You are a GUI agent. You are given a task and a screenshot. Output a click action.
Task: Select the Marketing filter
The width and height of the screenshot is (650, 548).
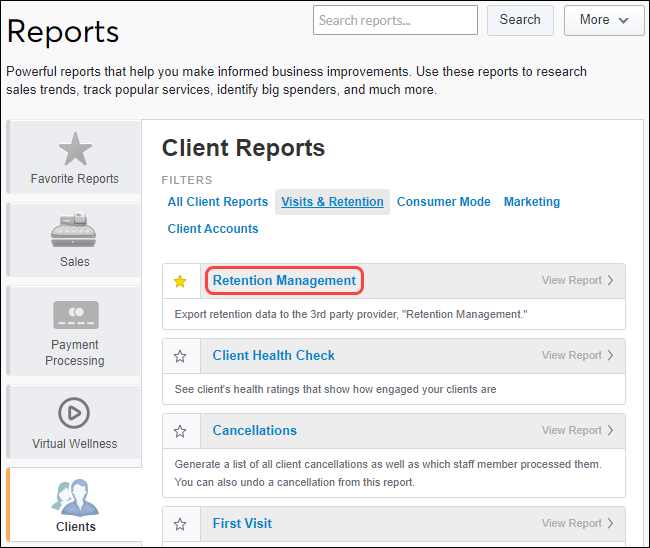pos(532,202)
